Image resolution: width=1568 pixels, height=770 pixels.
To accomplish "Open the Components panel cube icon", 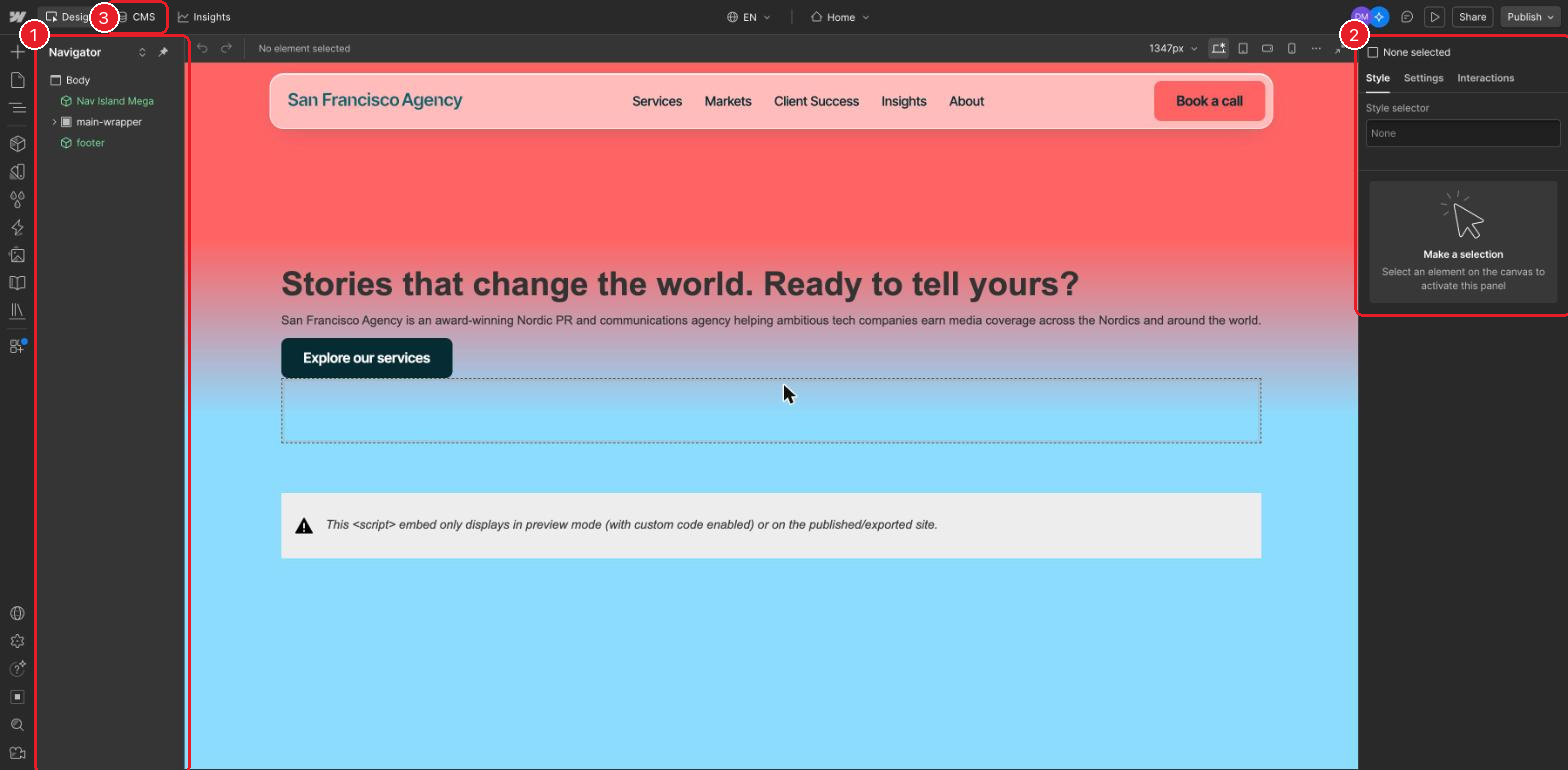I will click(x=17, y=144).
